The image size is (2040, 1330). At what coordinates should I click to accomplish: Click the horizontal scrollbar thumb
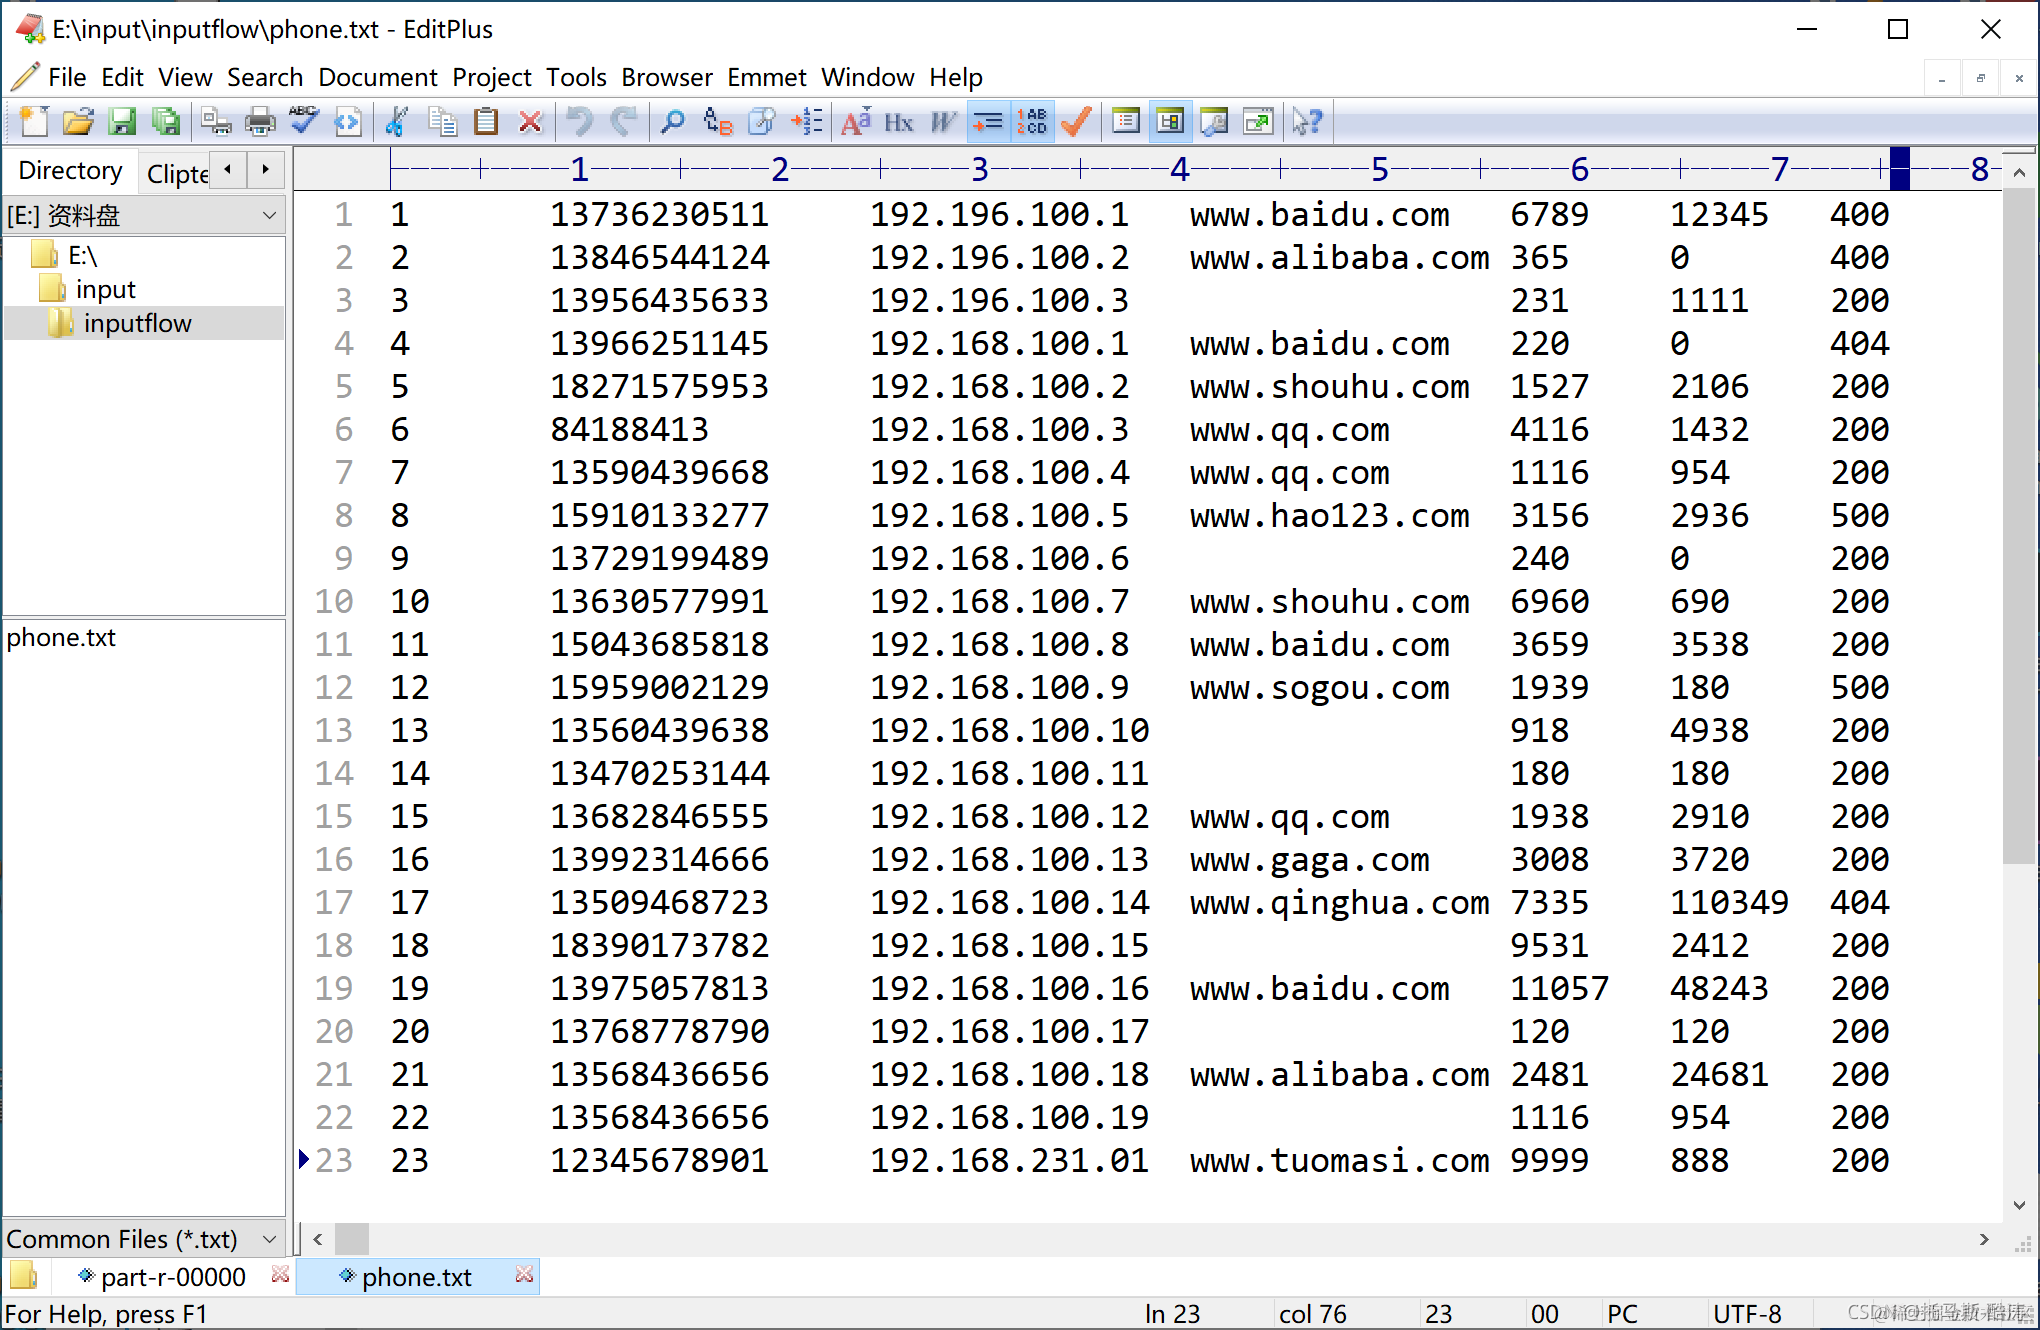[351, 1239]
